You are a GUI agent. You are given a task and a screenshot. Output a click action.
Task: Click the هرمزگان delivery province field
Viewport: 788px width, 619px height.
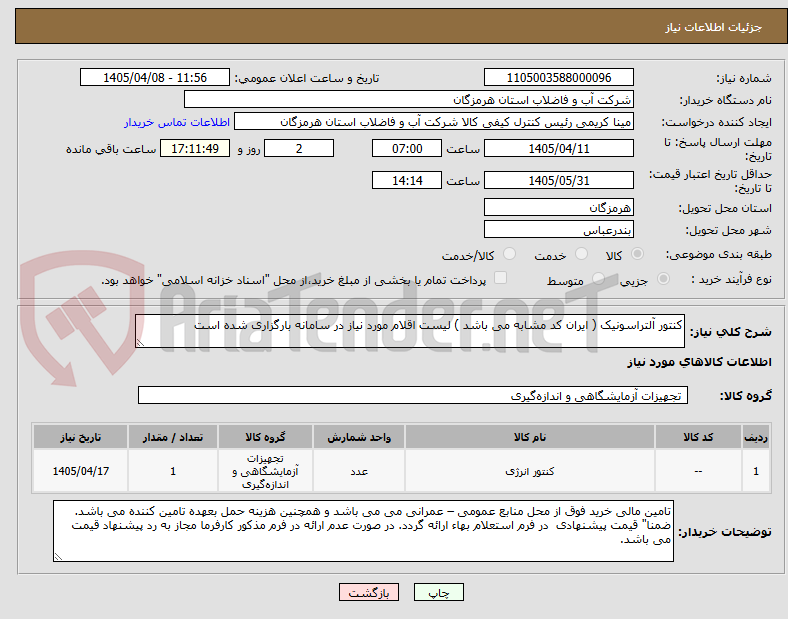tap(558, 207)
